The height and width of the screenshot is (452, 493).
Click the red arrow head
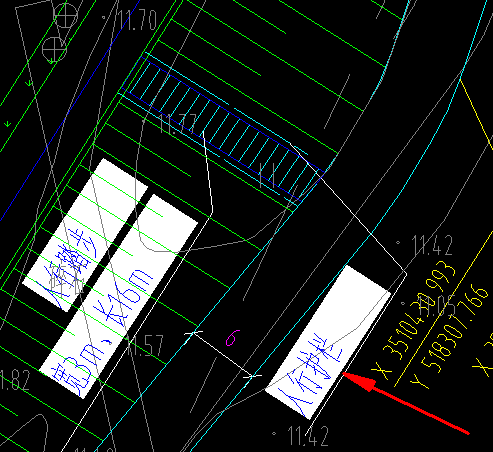(360, 382)
